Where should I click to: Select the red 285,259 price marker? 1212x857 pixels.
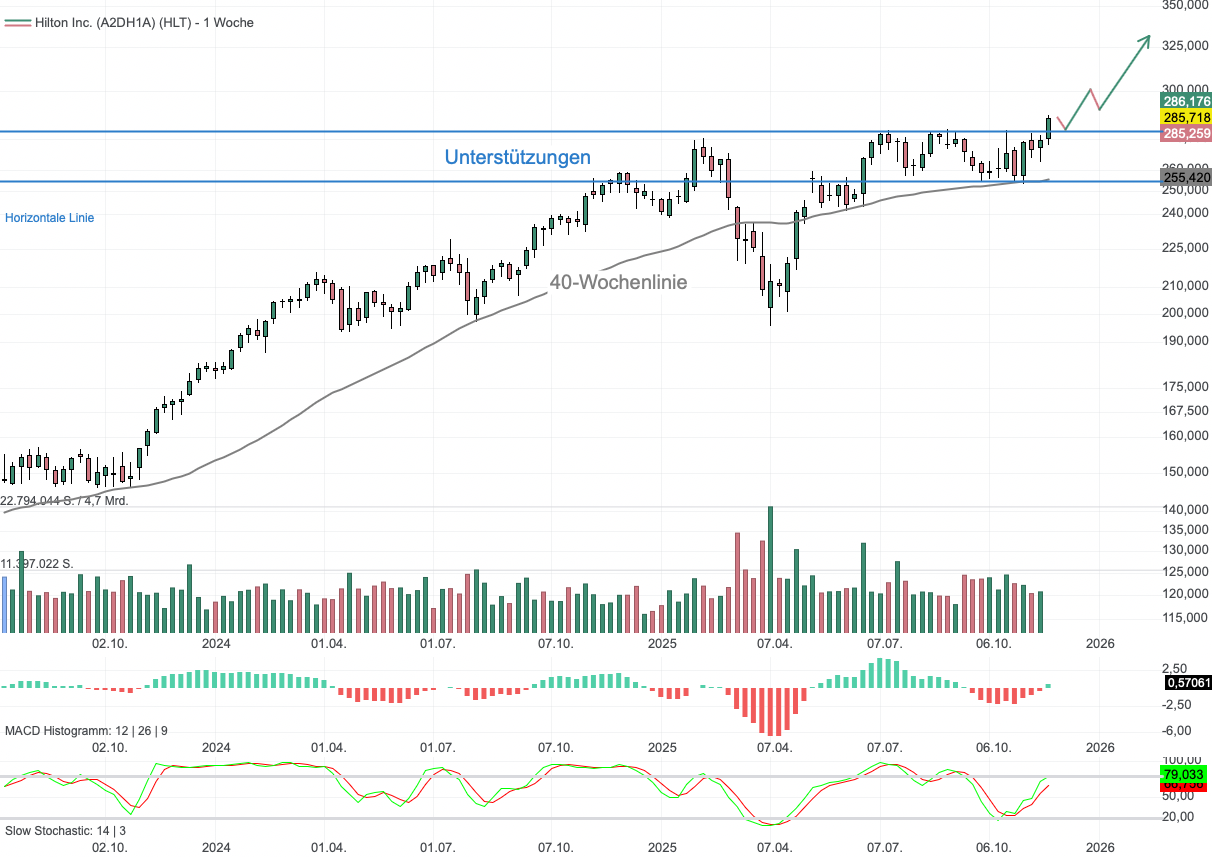(x=1185, y=132)
